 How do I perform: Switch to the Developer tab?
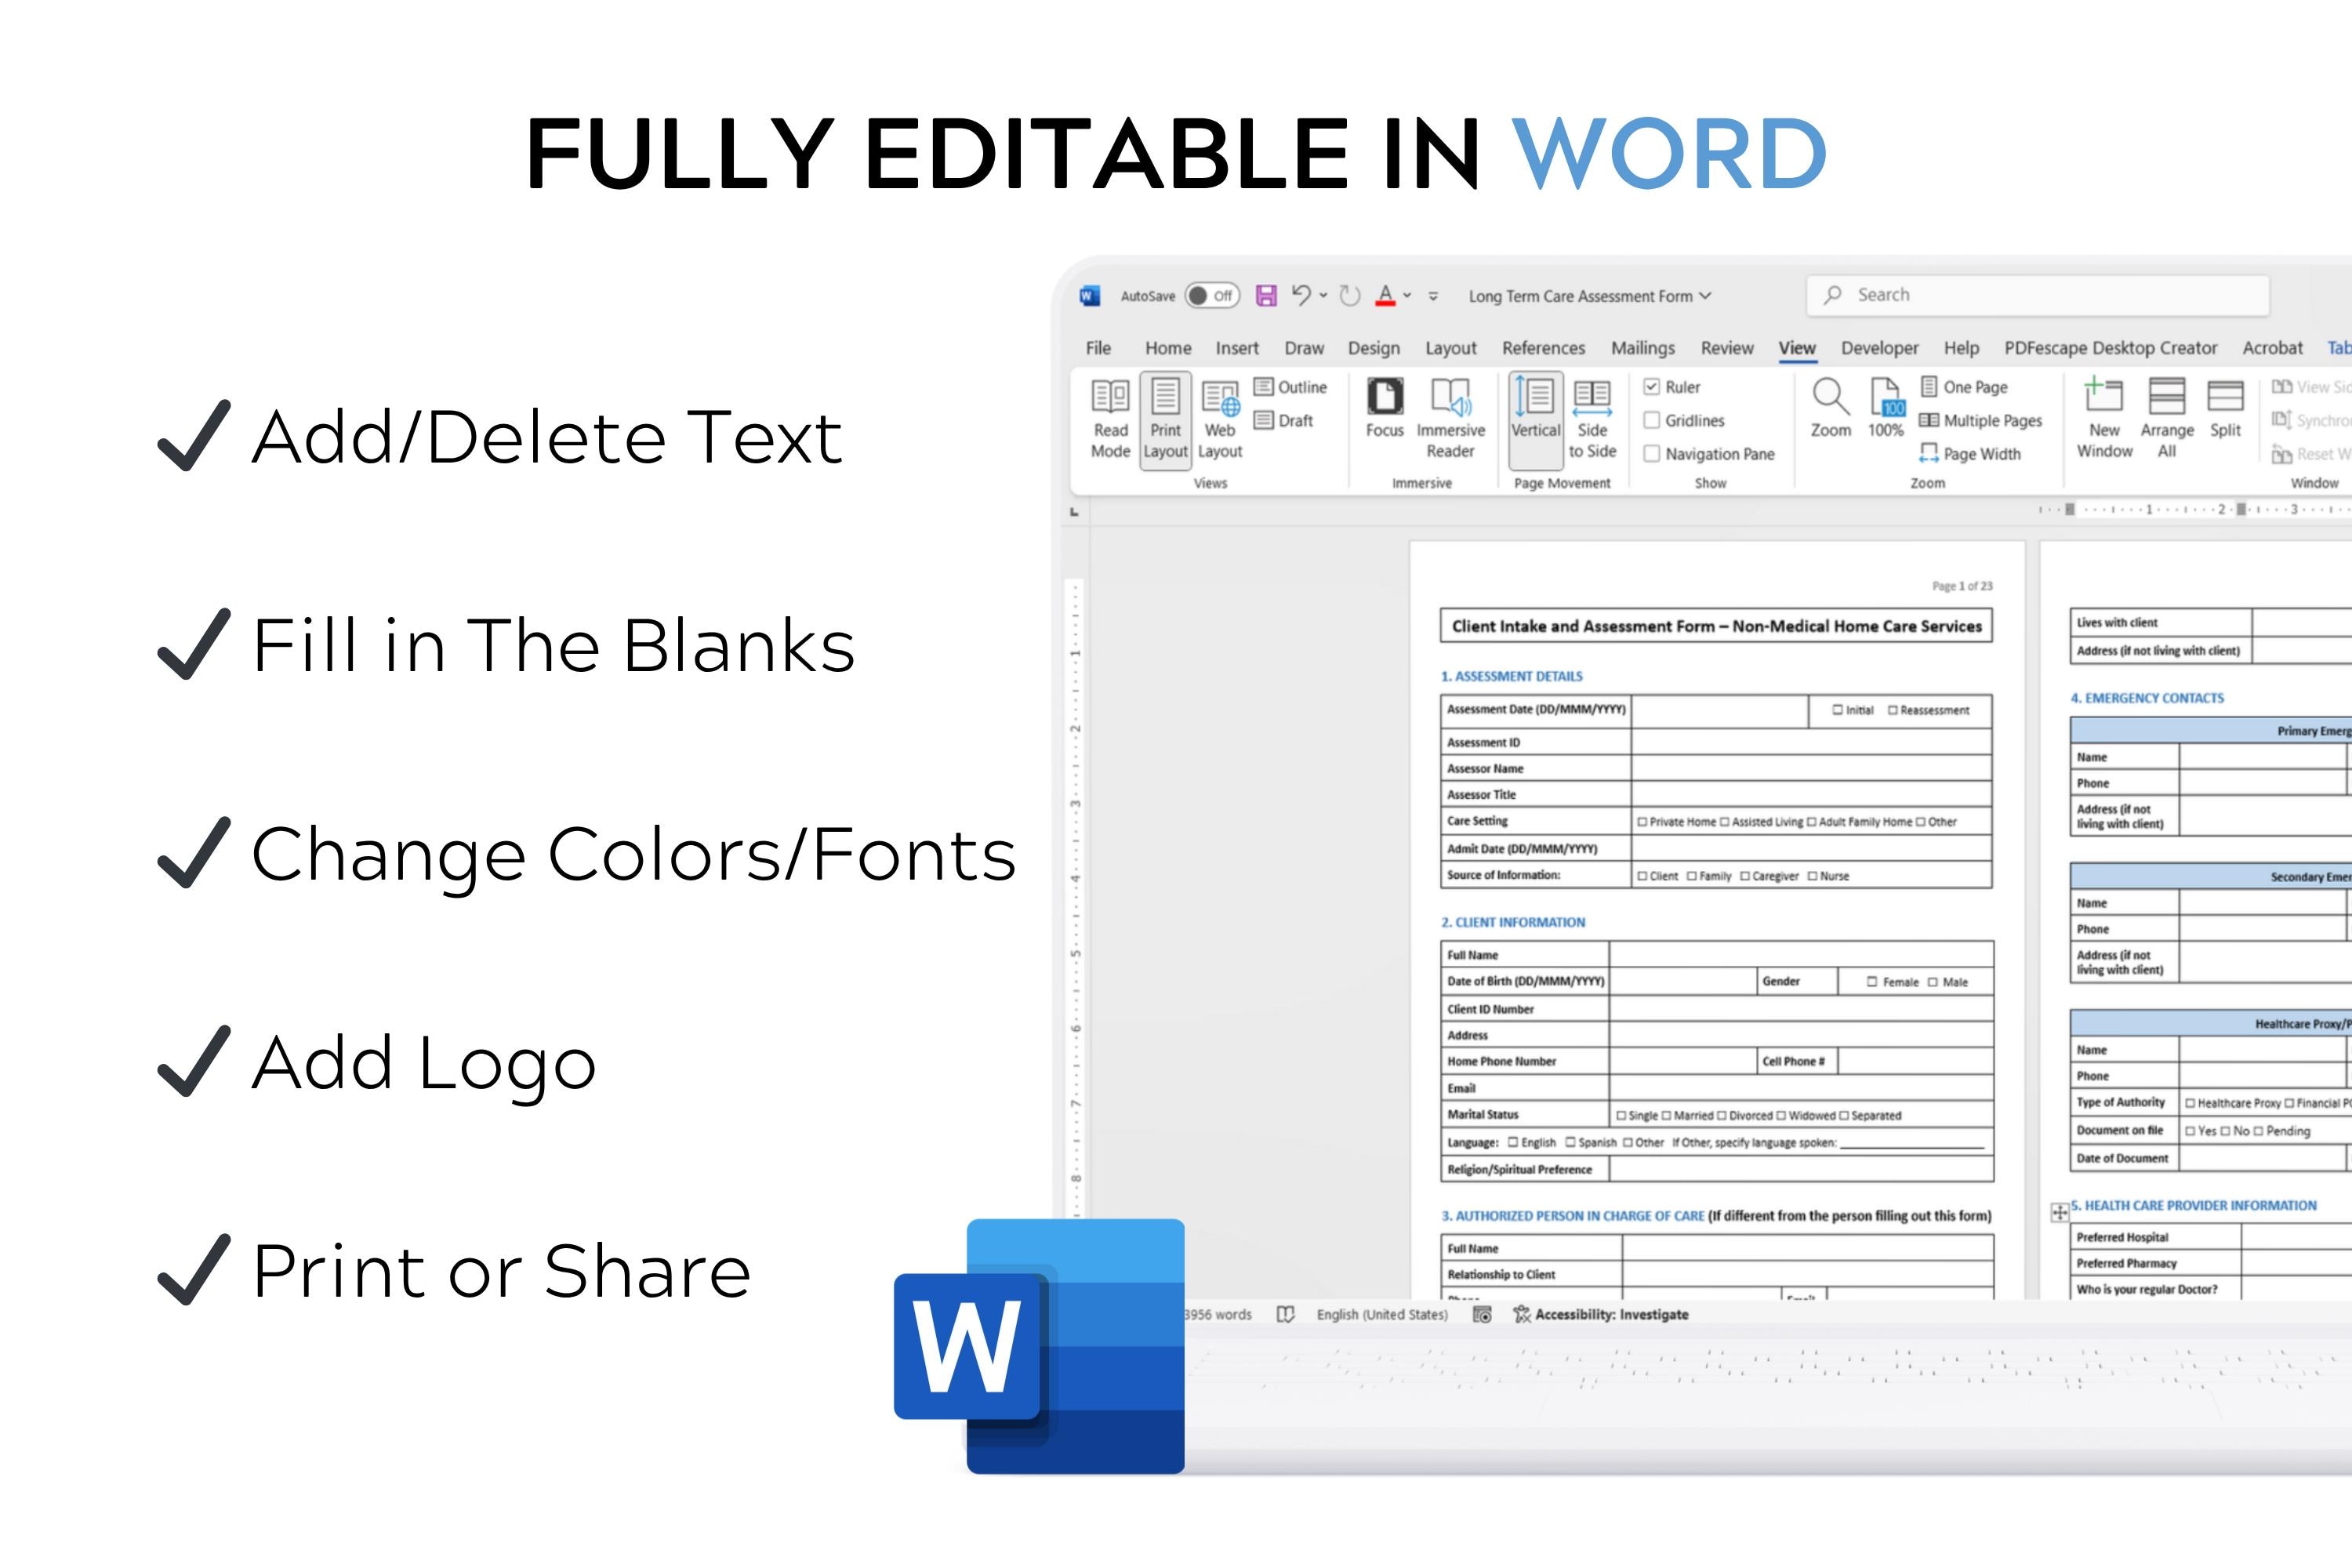pos(1879,348)
